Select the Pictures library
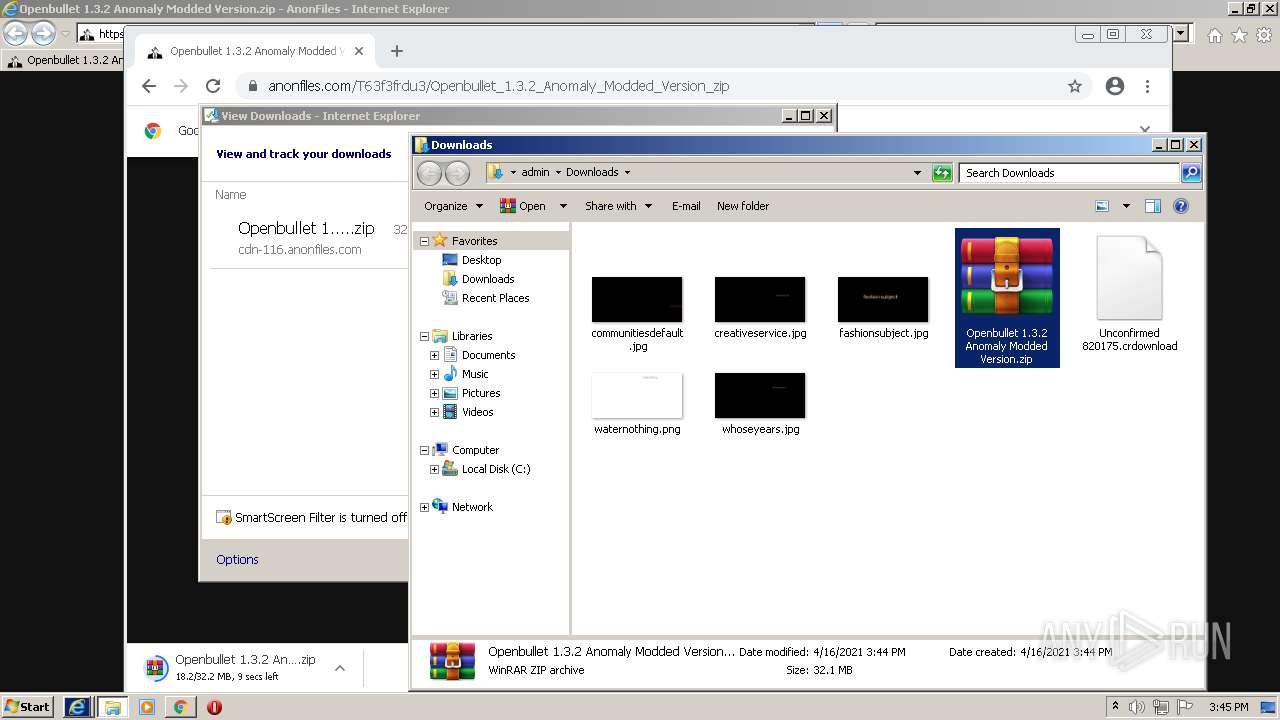 [x=480, y=393]
